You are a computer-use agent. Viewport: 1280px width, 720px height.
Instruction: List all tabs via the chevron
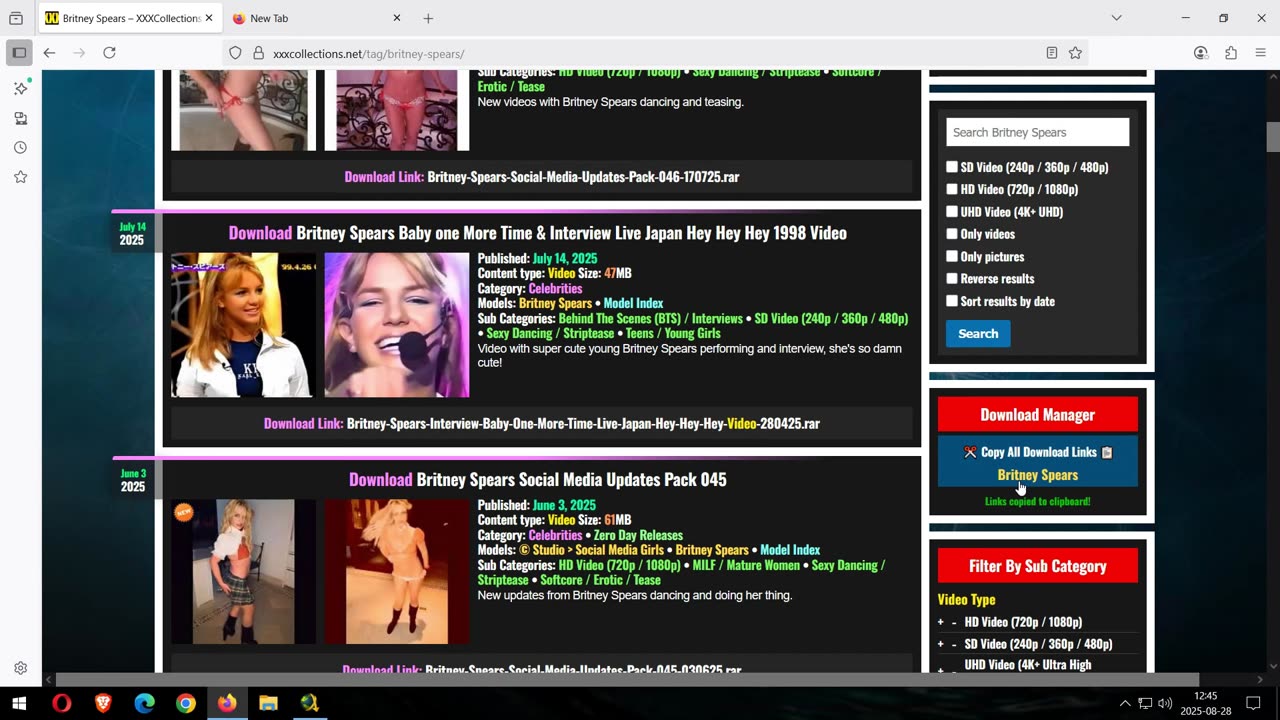click(x=1116, y=18)
